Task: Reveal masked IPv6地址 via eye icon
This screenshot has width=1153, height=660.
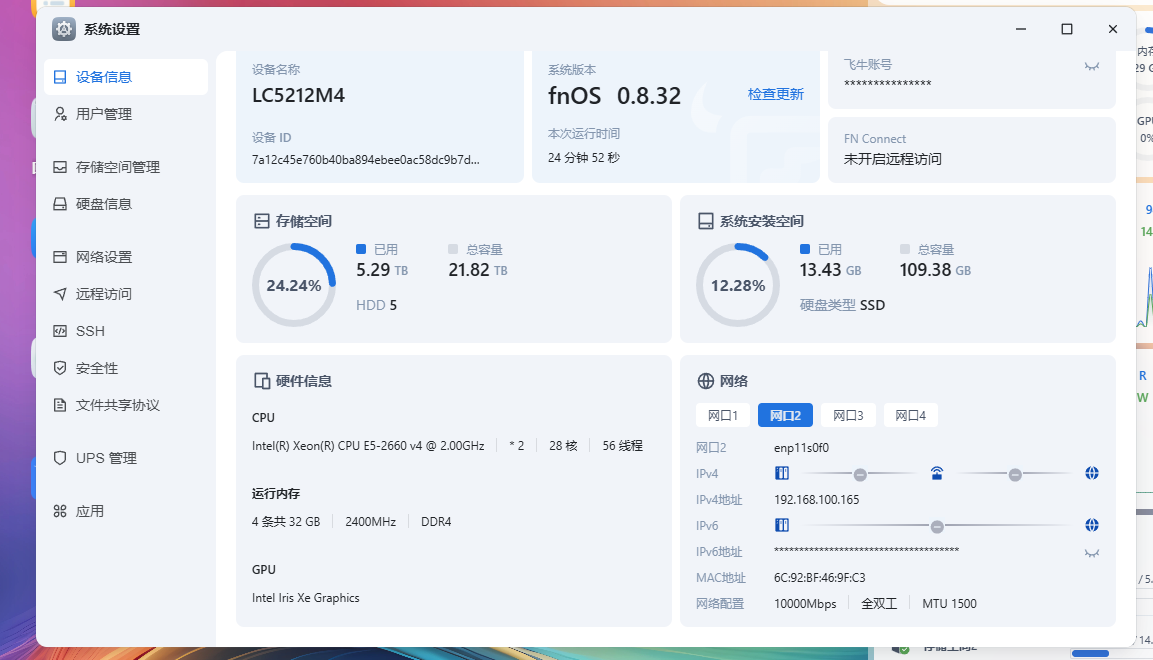Action: 1092,552
